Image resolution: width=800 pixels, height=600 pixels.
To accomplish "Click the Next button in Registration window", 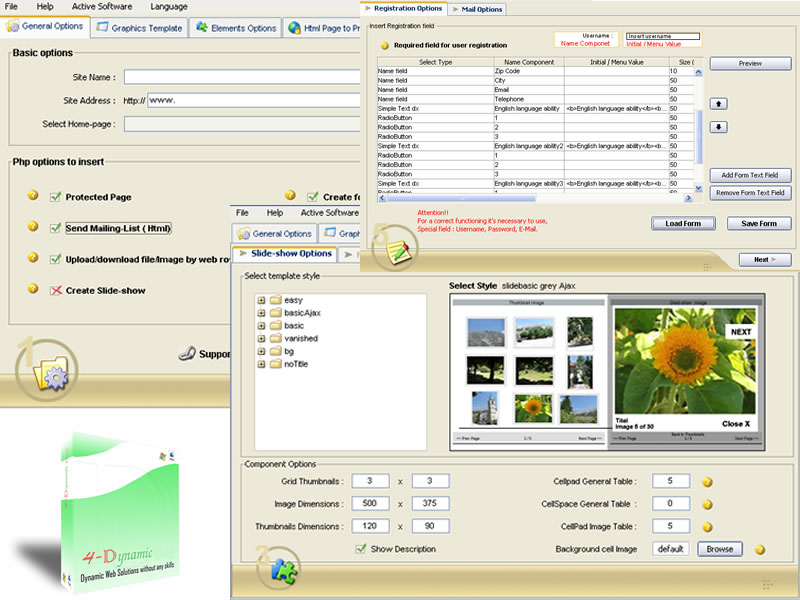I will (765, 260).
